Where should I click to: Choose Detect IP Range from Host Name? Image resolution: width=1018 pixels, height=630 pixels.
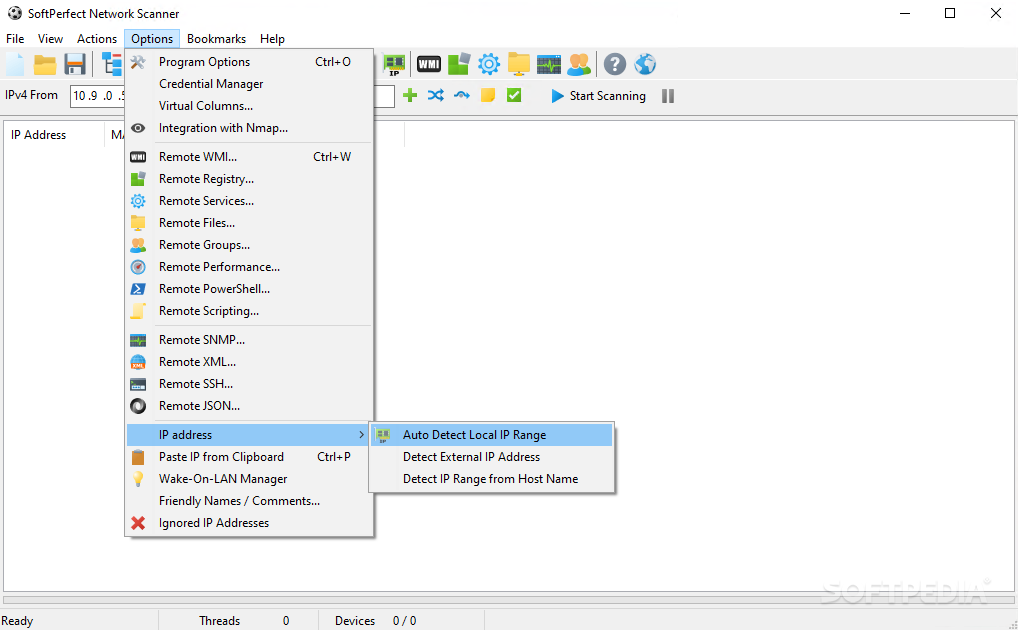coord(491,479)
